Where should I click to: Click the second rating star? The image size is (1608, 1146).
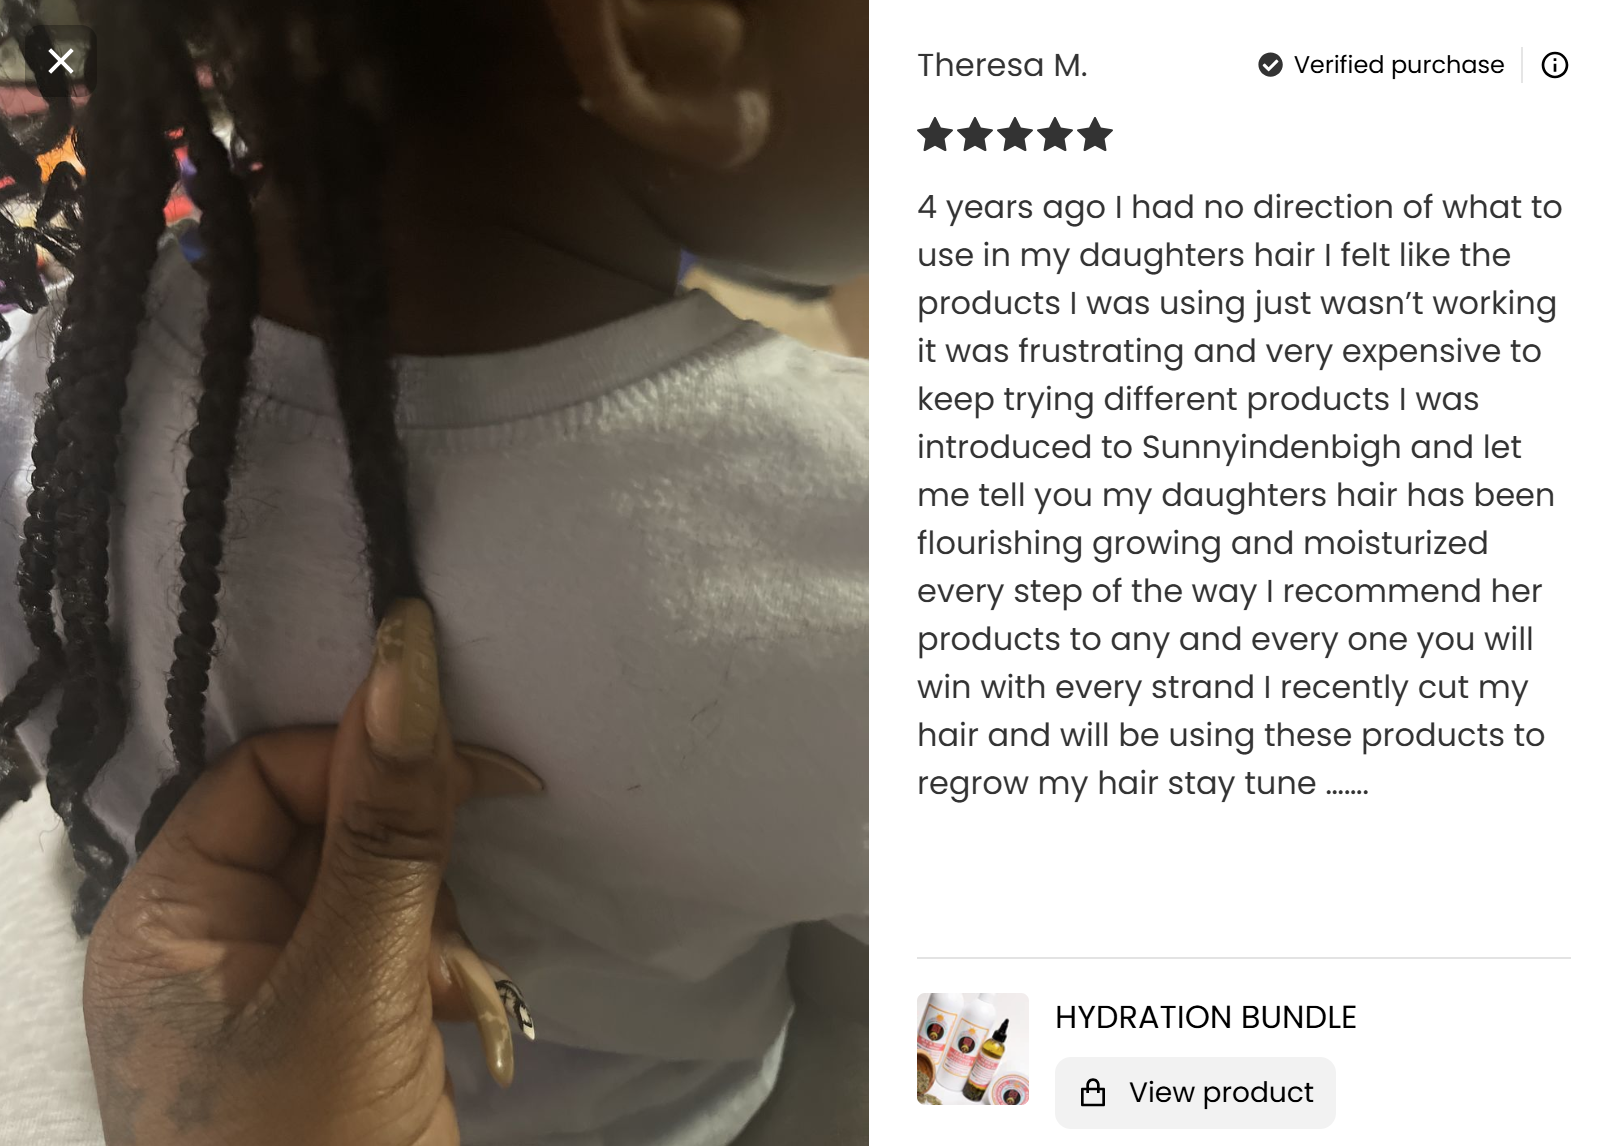[975, 135]
